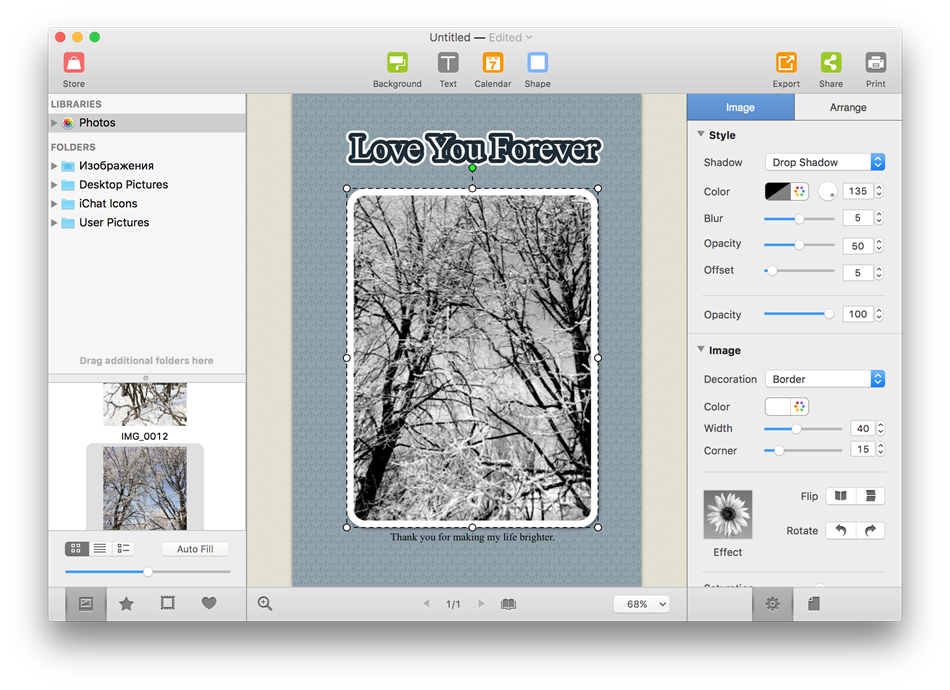
Task: Open the Share options
Action: [831, 70]
